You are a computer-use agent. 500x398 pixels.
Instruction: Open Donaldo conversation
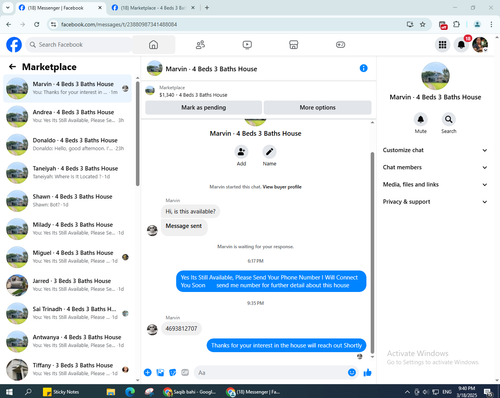click(x=67, y=144)
